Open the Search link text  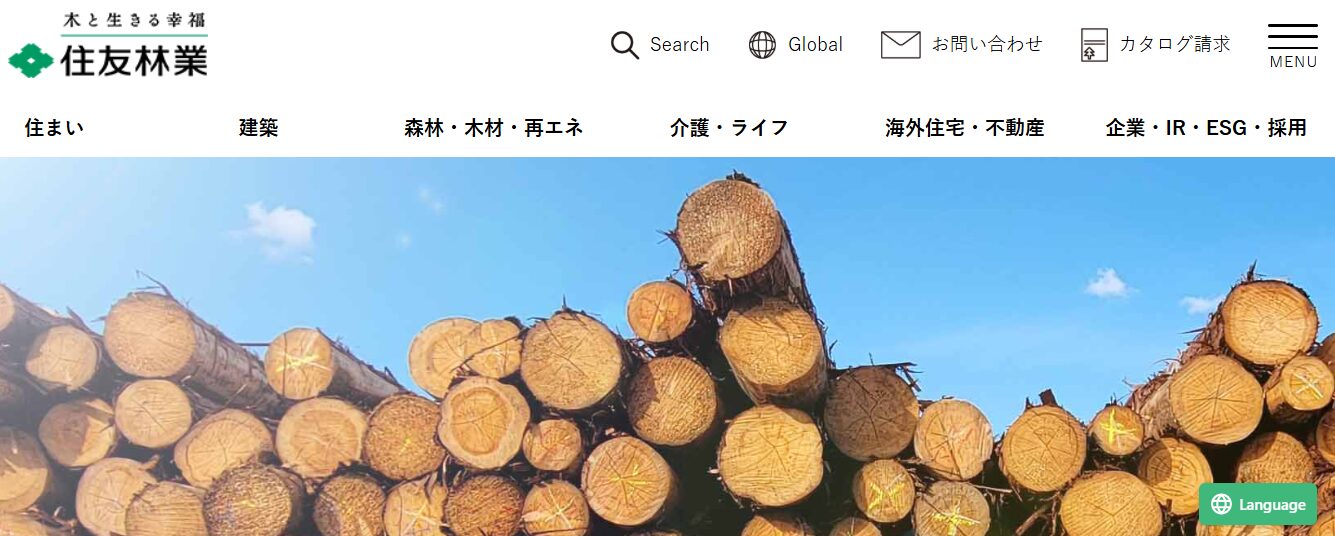680,45
